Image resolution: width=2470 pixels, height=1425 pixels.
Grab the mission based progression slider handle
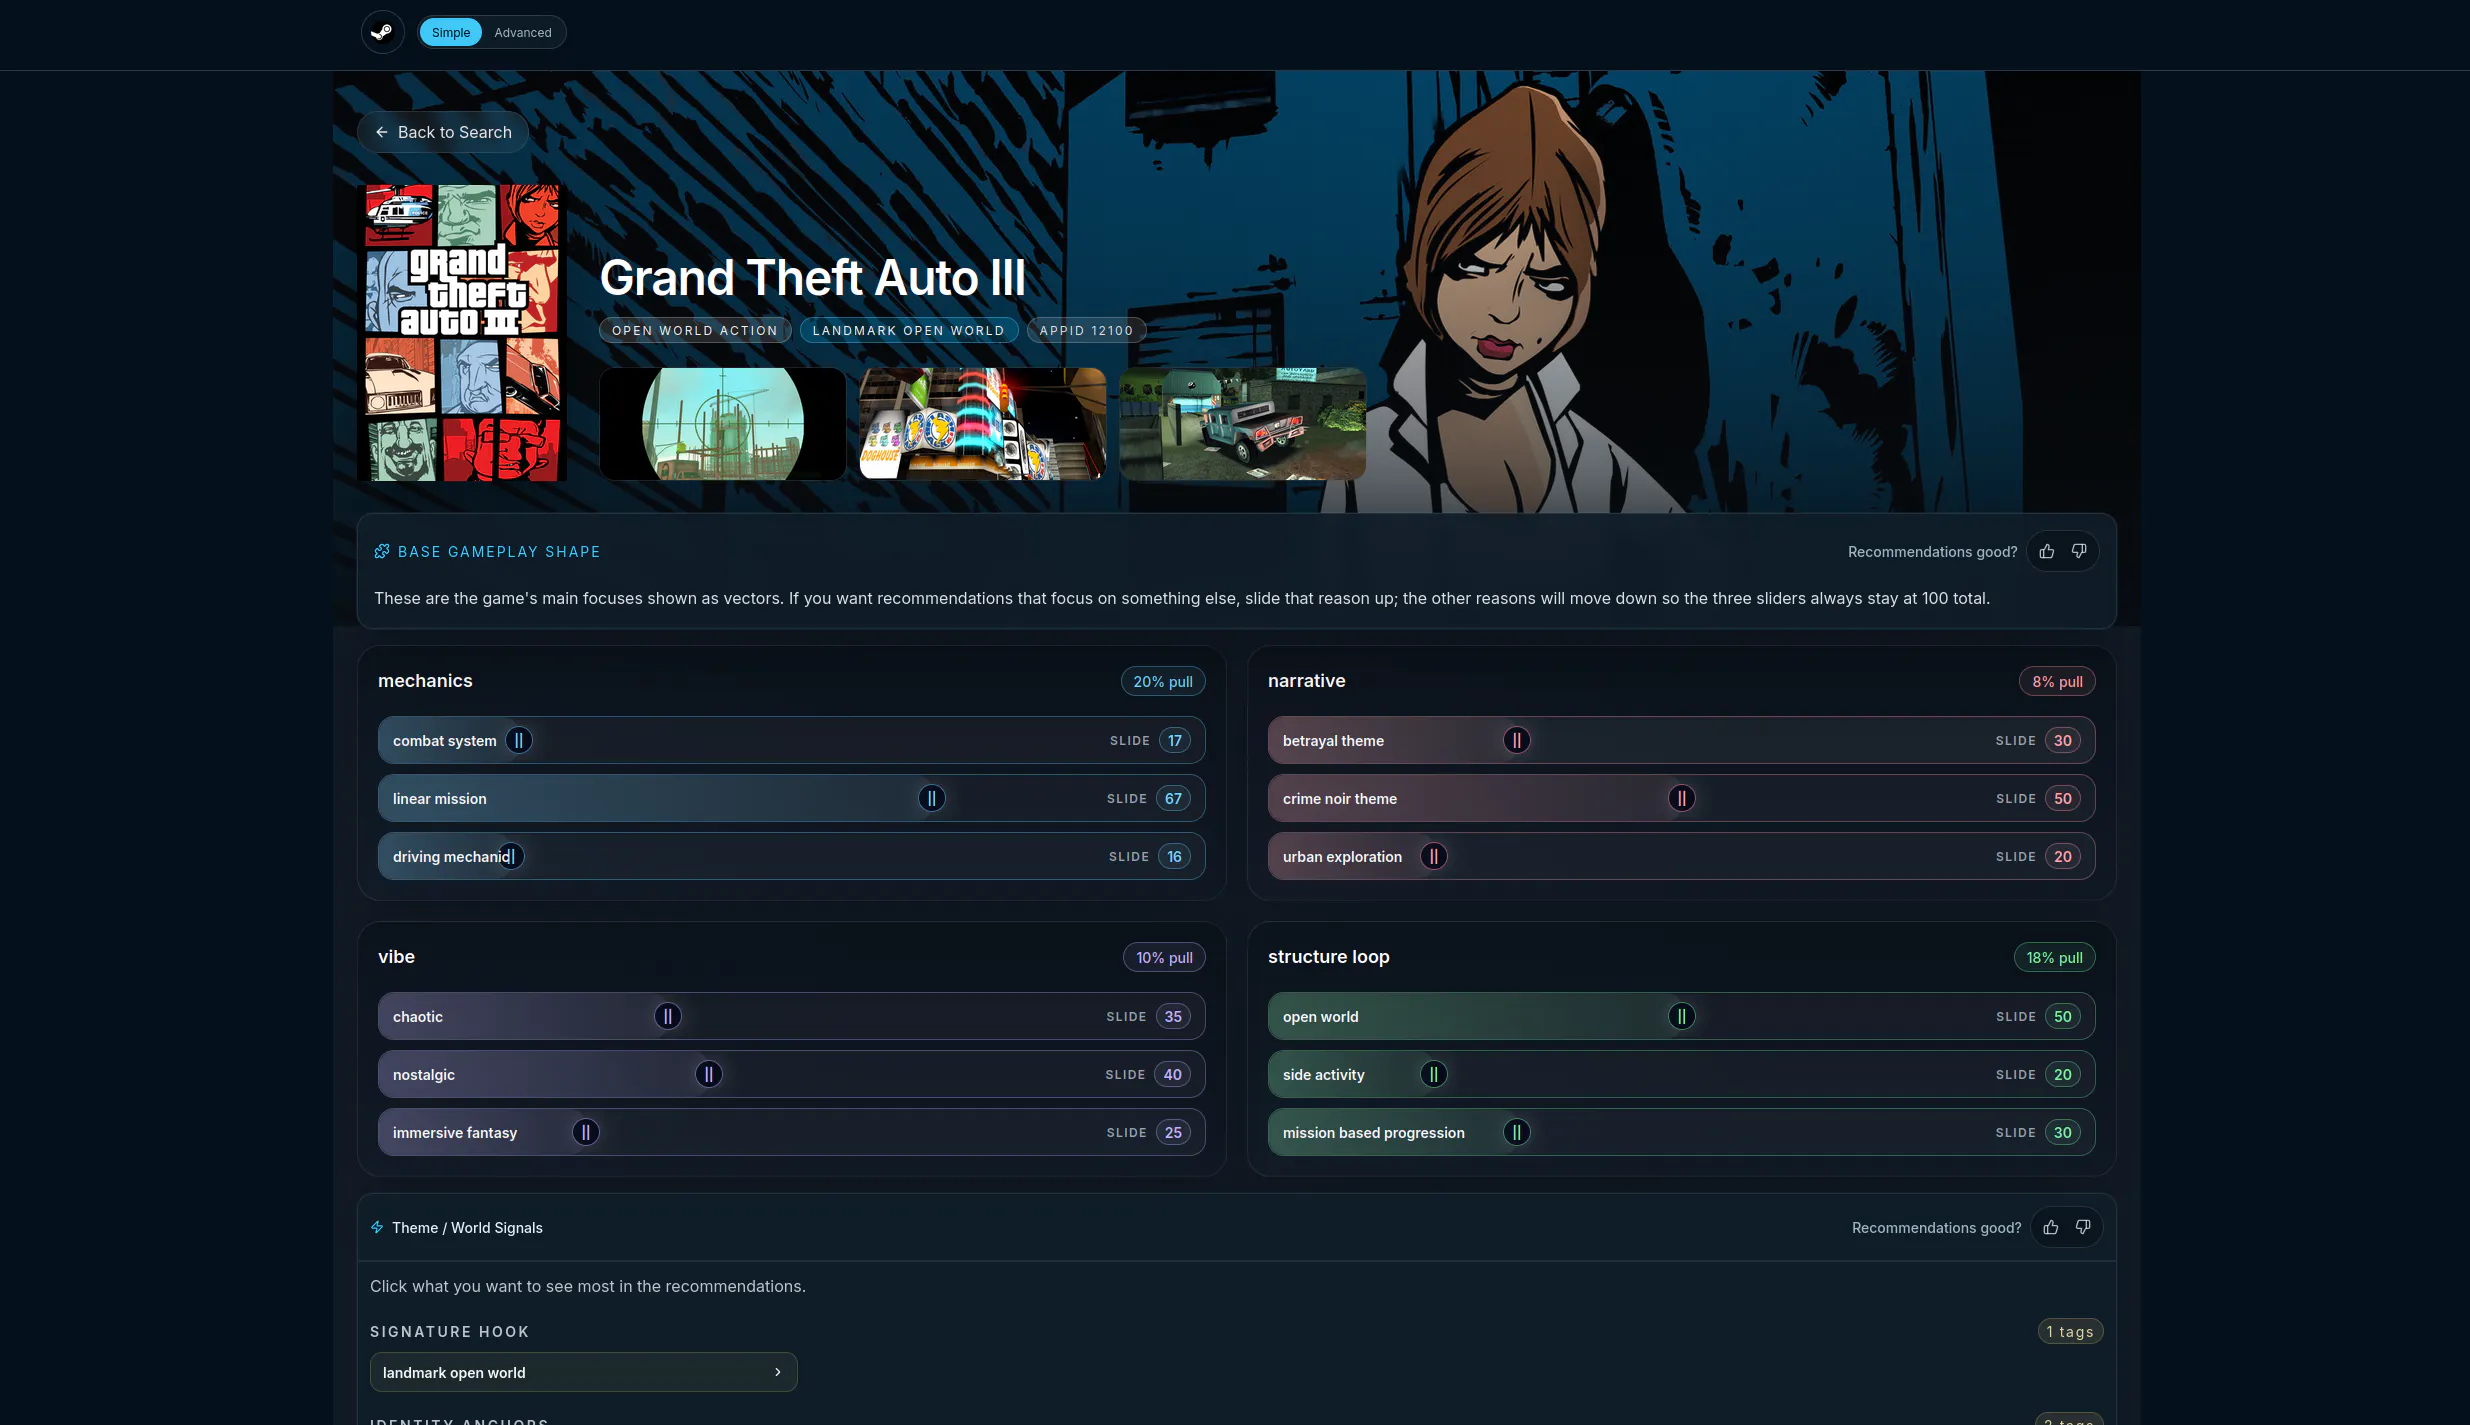(1517, 1132)
